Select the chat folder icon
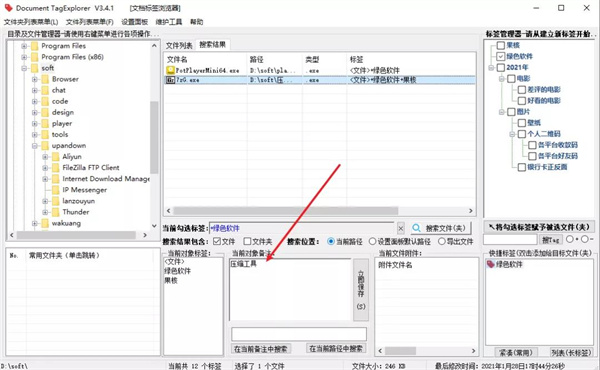The image size is (600, 370). pos(45,90)
